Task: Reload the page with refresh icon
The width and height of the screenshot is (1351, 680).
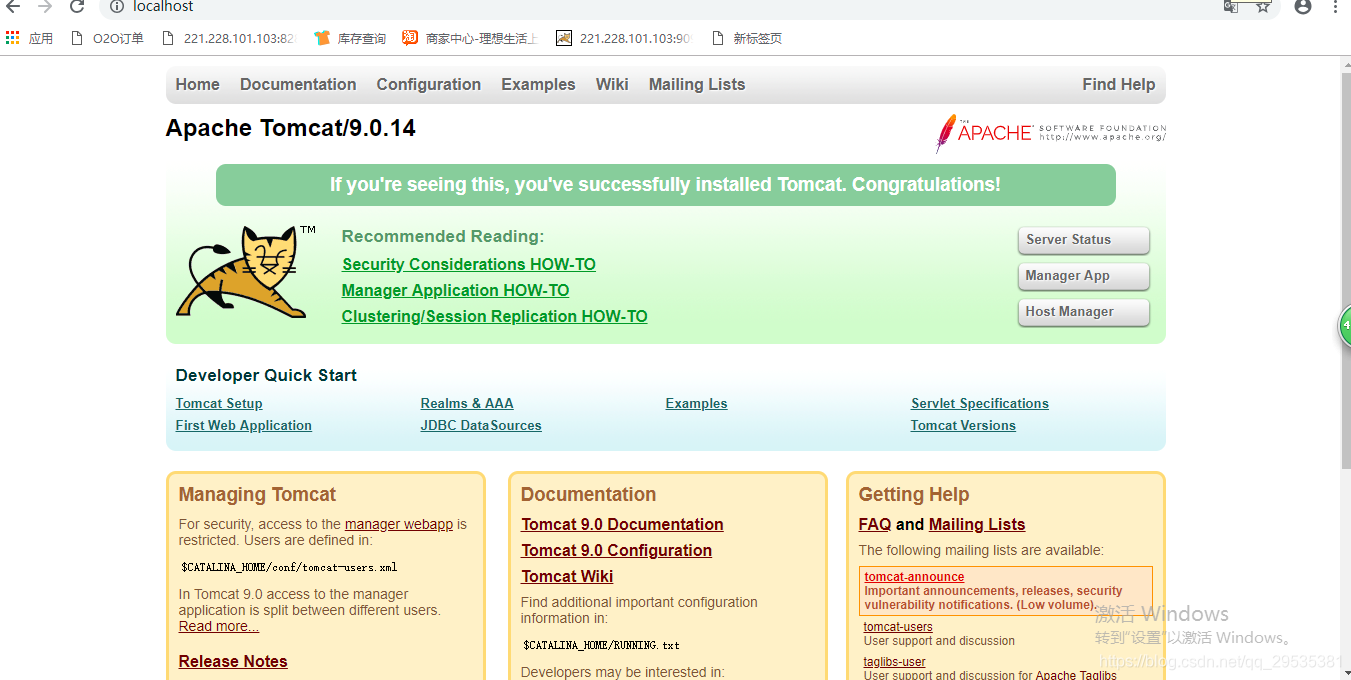Action: (76, 7)
